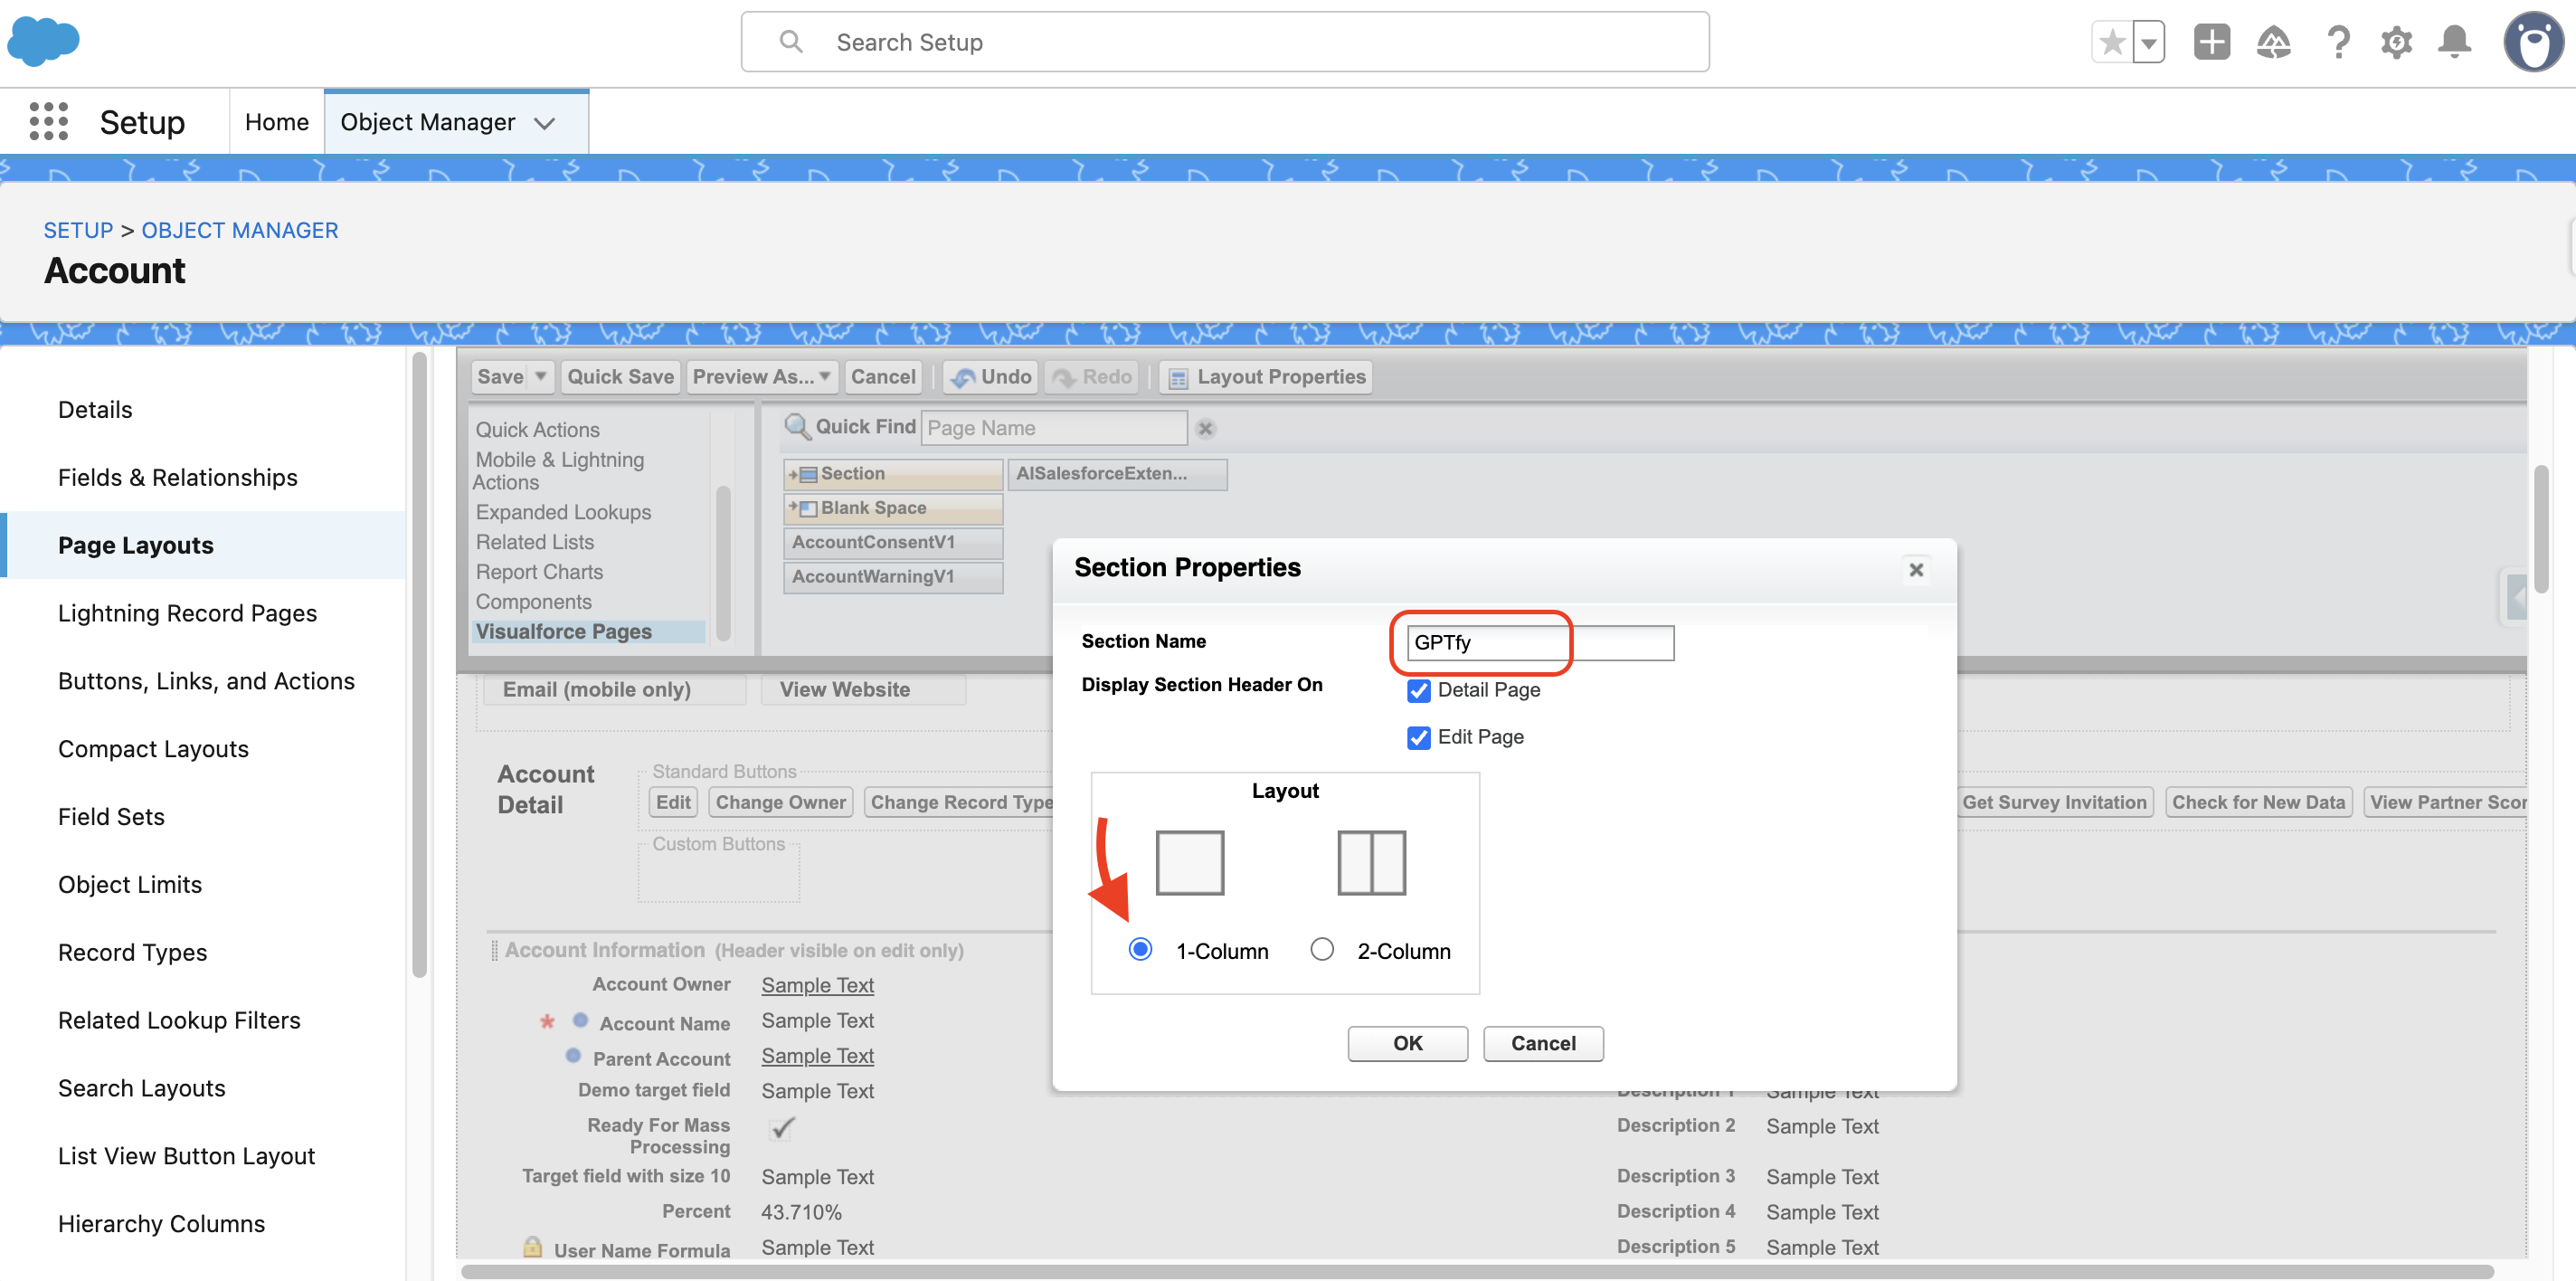The image size is (2576, 1281).
Task: Open the App Launcher grid icon
Action: coord(48,122)
